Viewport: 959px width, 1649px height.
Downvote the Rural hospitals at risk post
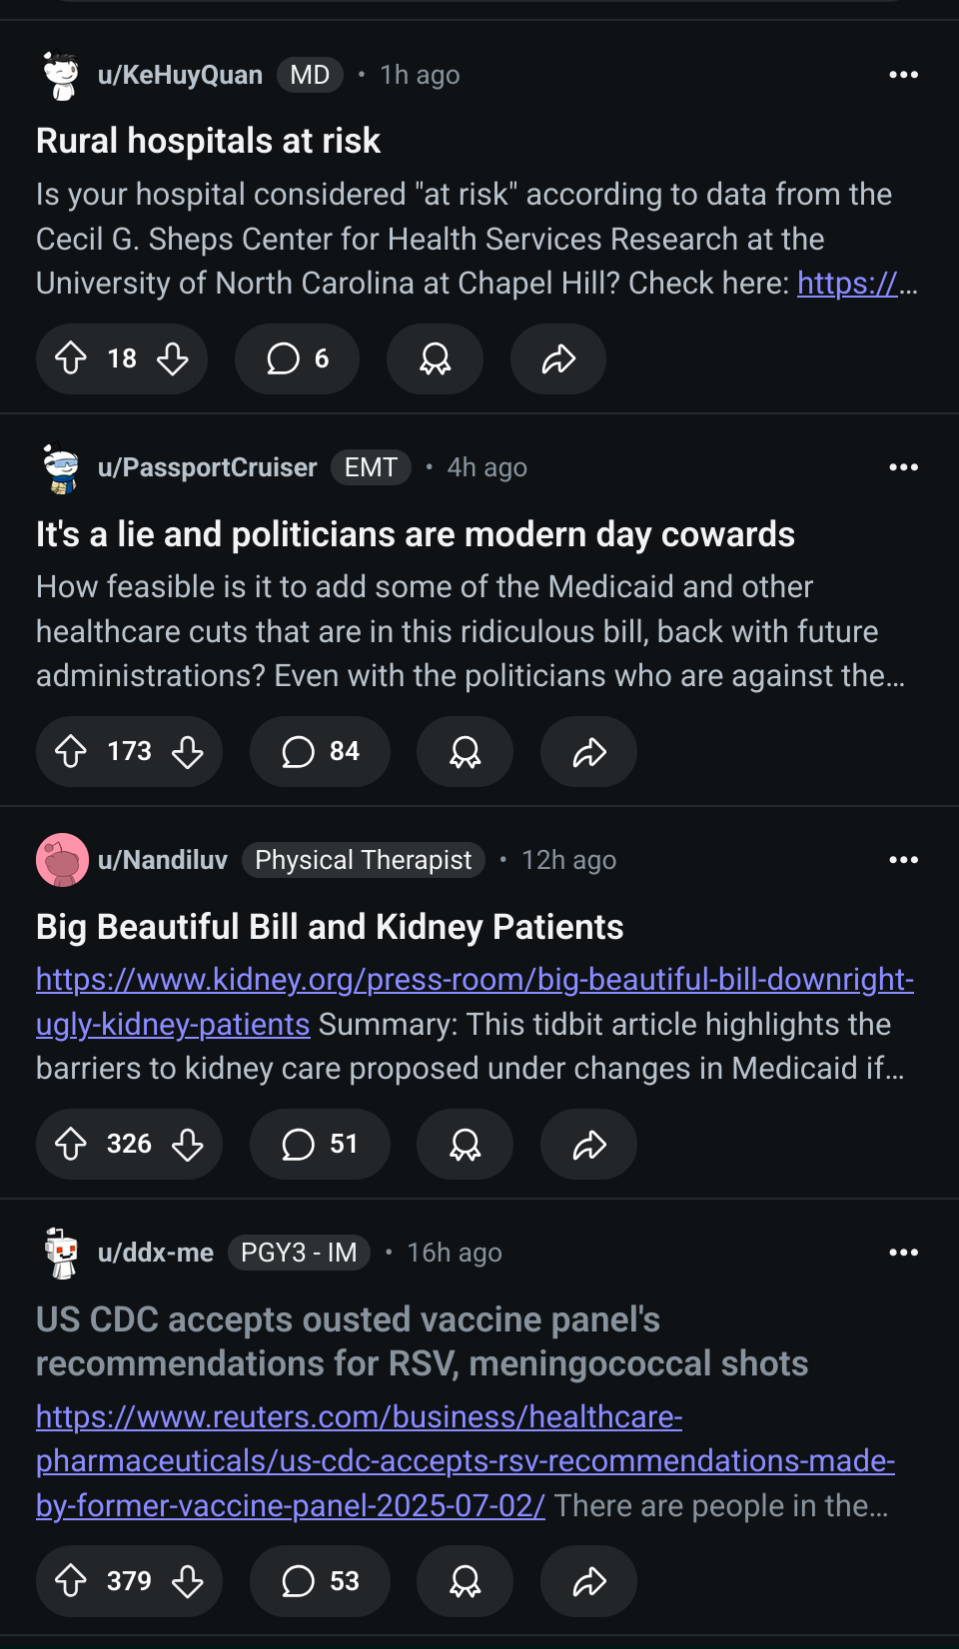tap(173, 359)
